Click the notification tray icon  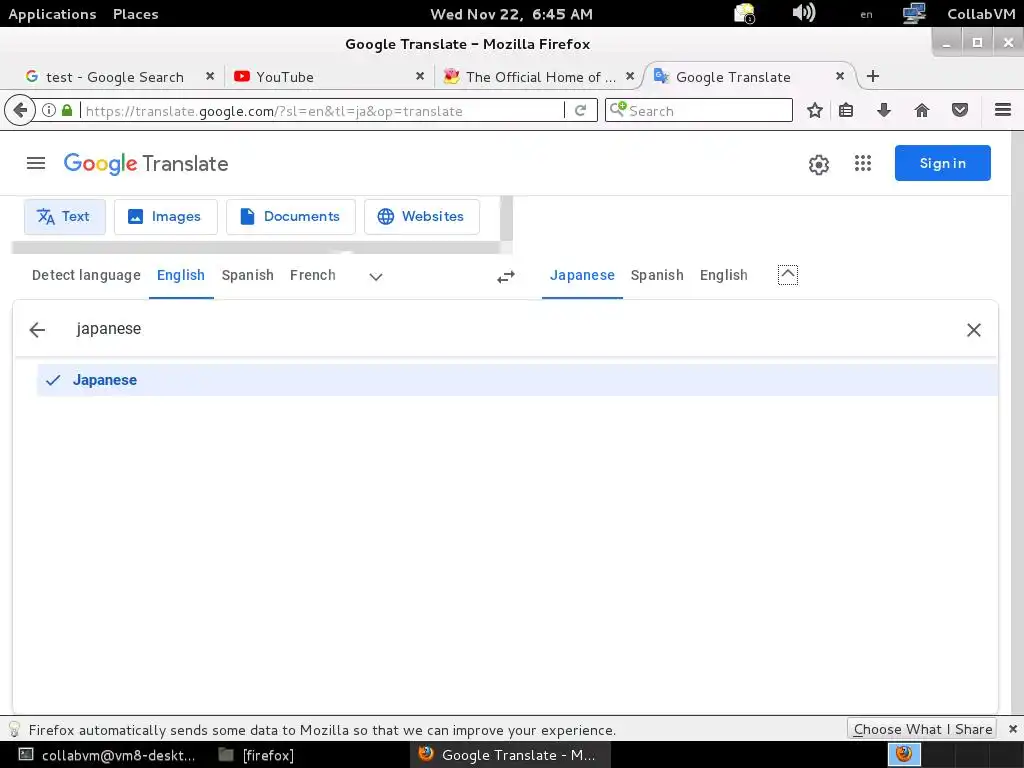click(744, 13)
